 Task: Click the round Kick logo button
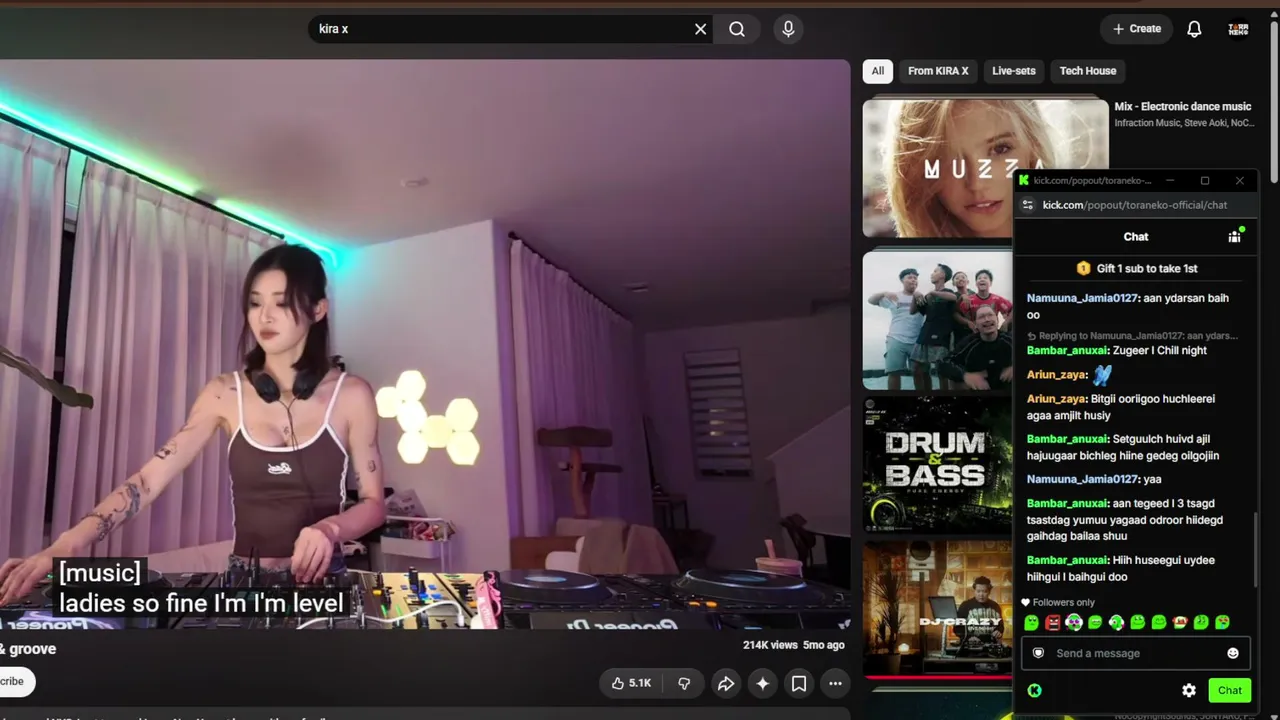pos(1034,690)
